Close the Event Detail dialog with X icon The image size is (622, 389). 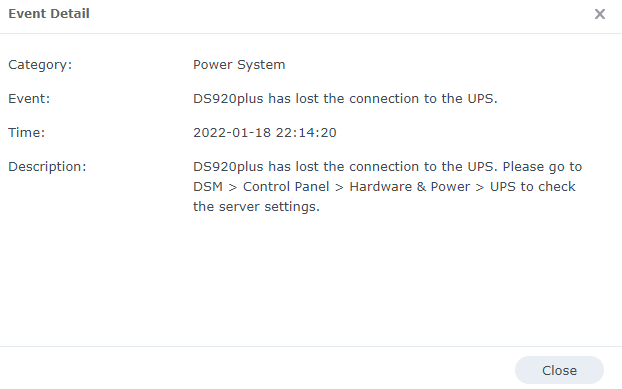(x=599, y=14)
